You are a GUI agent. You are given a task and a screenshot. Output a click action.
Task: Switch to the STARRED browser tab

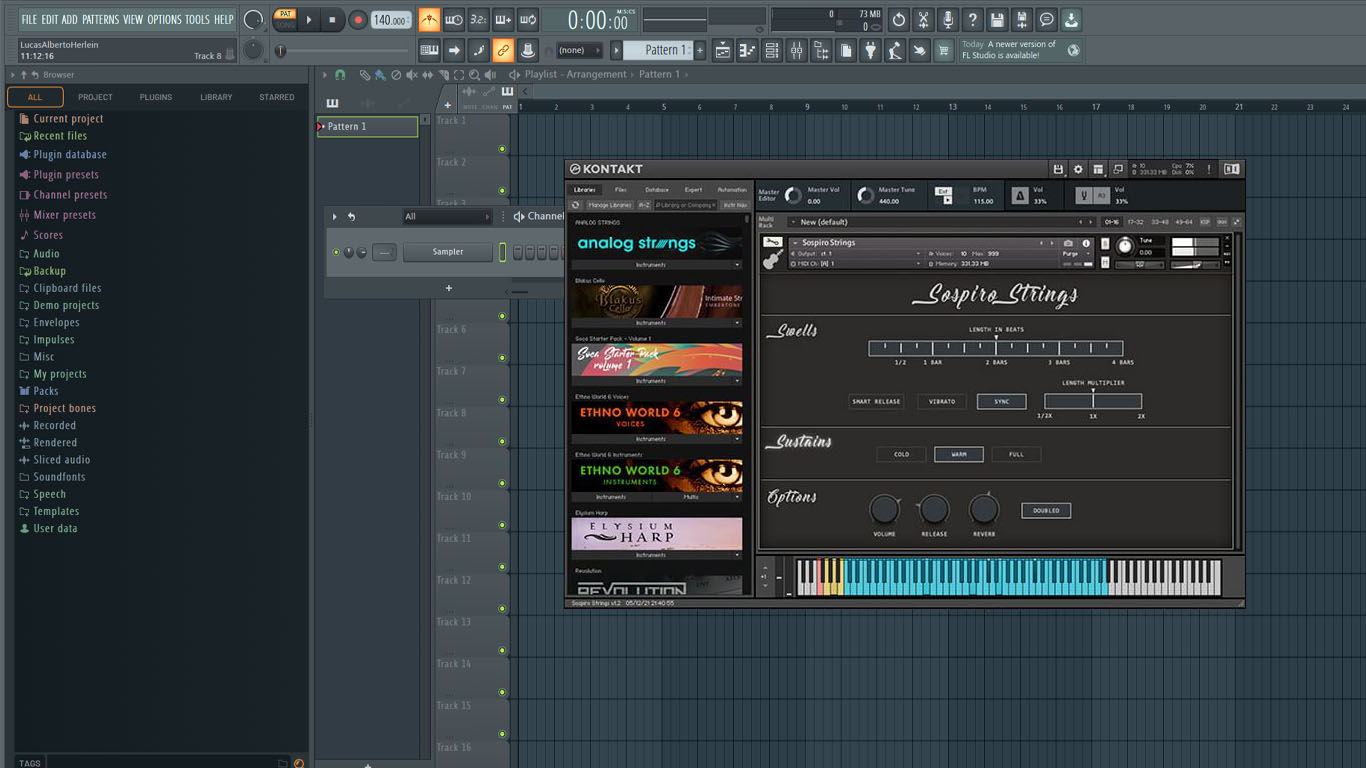click(277, 97)
